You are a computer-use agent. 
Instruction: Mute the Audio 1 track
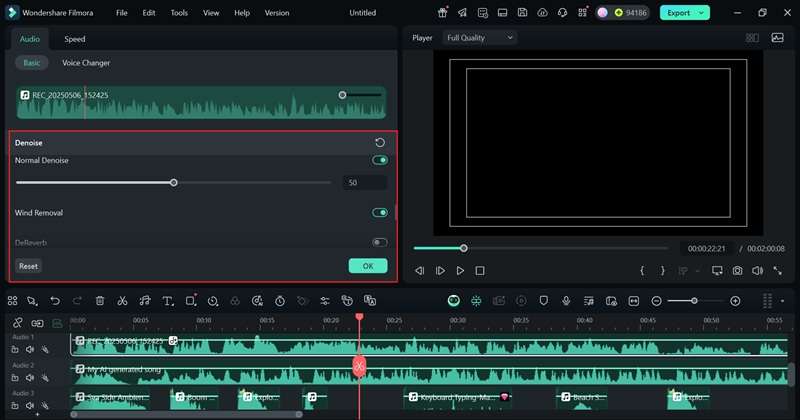[30, 350]
